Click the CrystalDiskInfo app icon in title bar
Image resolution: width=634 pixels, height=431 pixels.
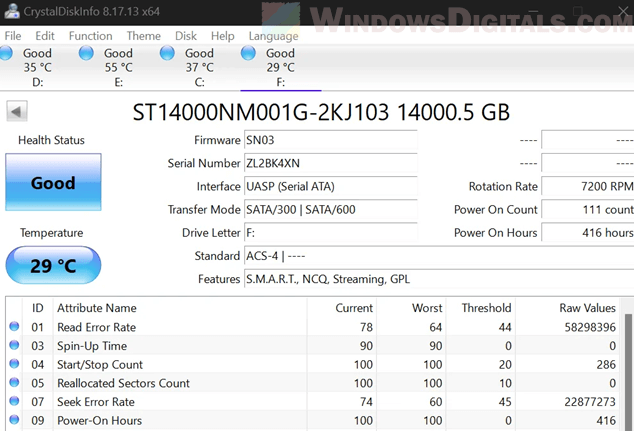click(12, 11)
